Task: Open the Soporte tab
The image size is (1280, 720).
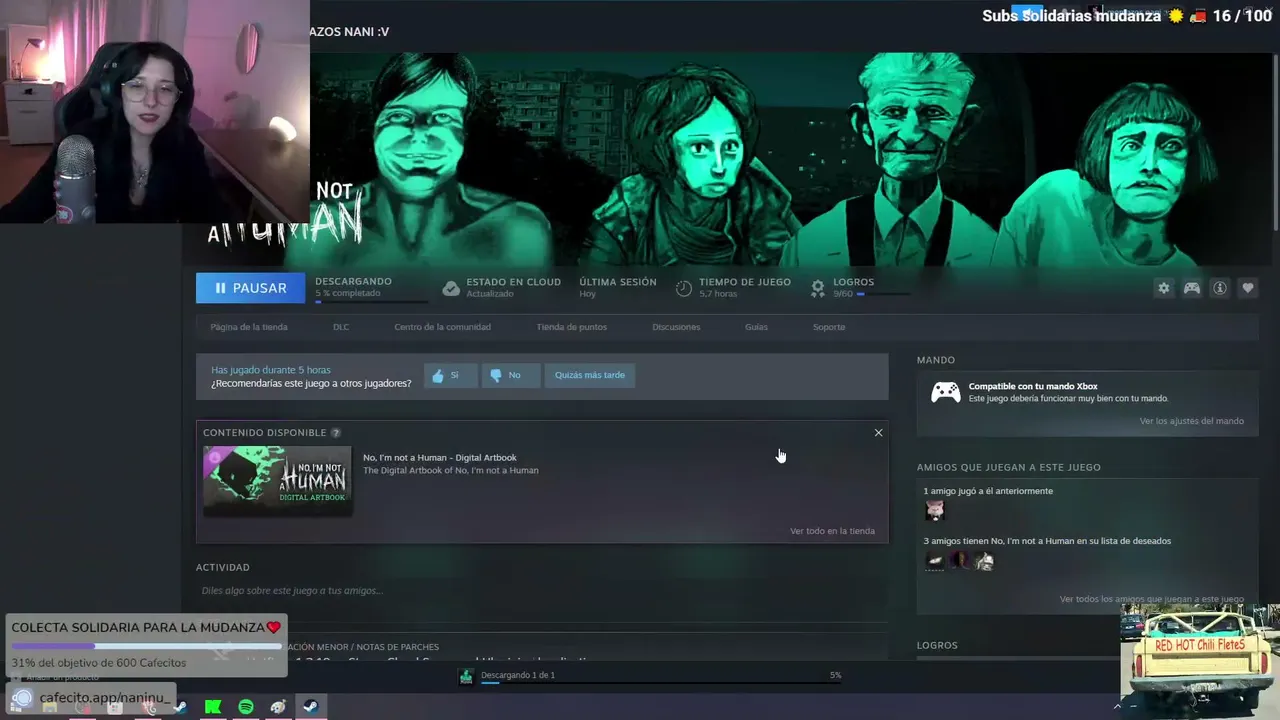Action: point(829,327)
